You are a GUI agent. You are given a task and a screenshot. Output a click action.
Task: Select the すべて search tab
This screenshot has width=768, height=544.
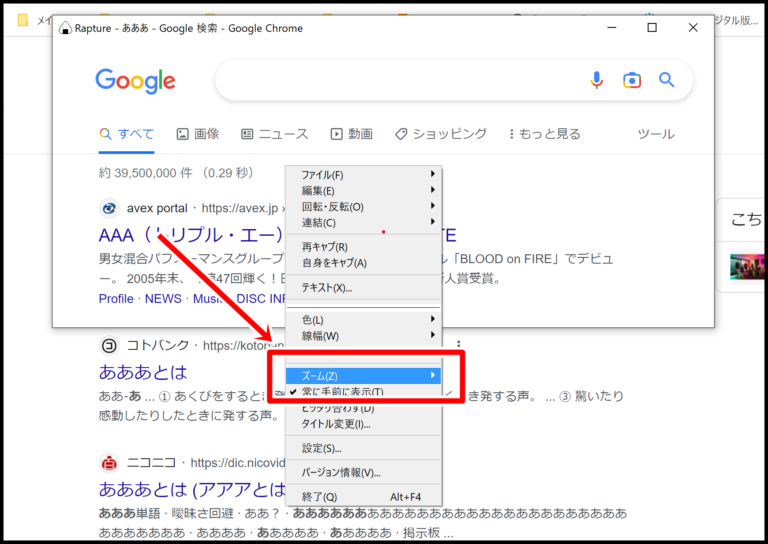126,134
